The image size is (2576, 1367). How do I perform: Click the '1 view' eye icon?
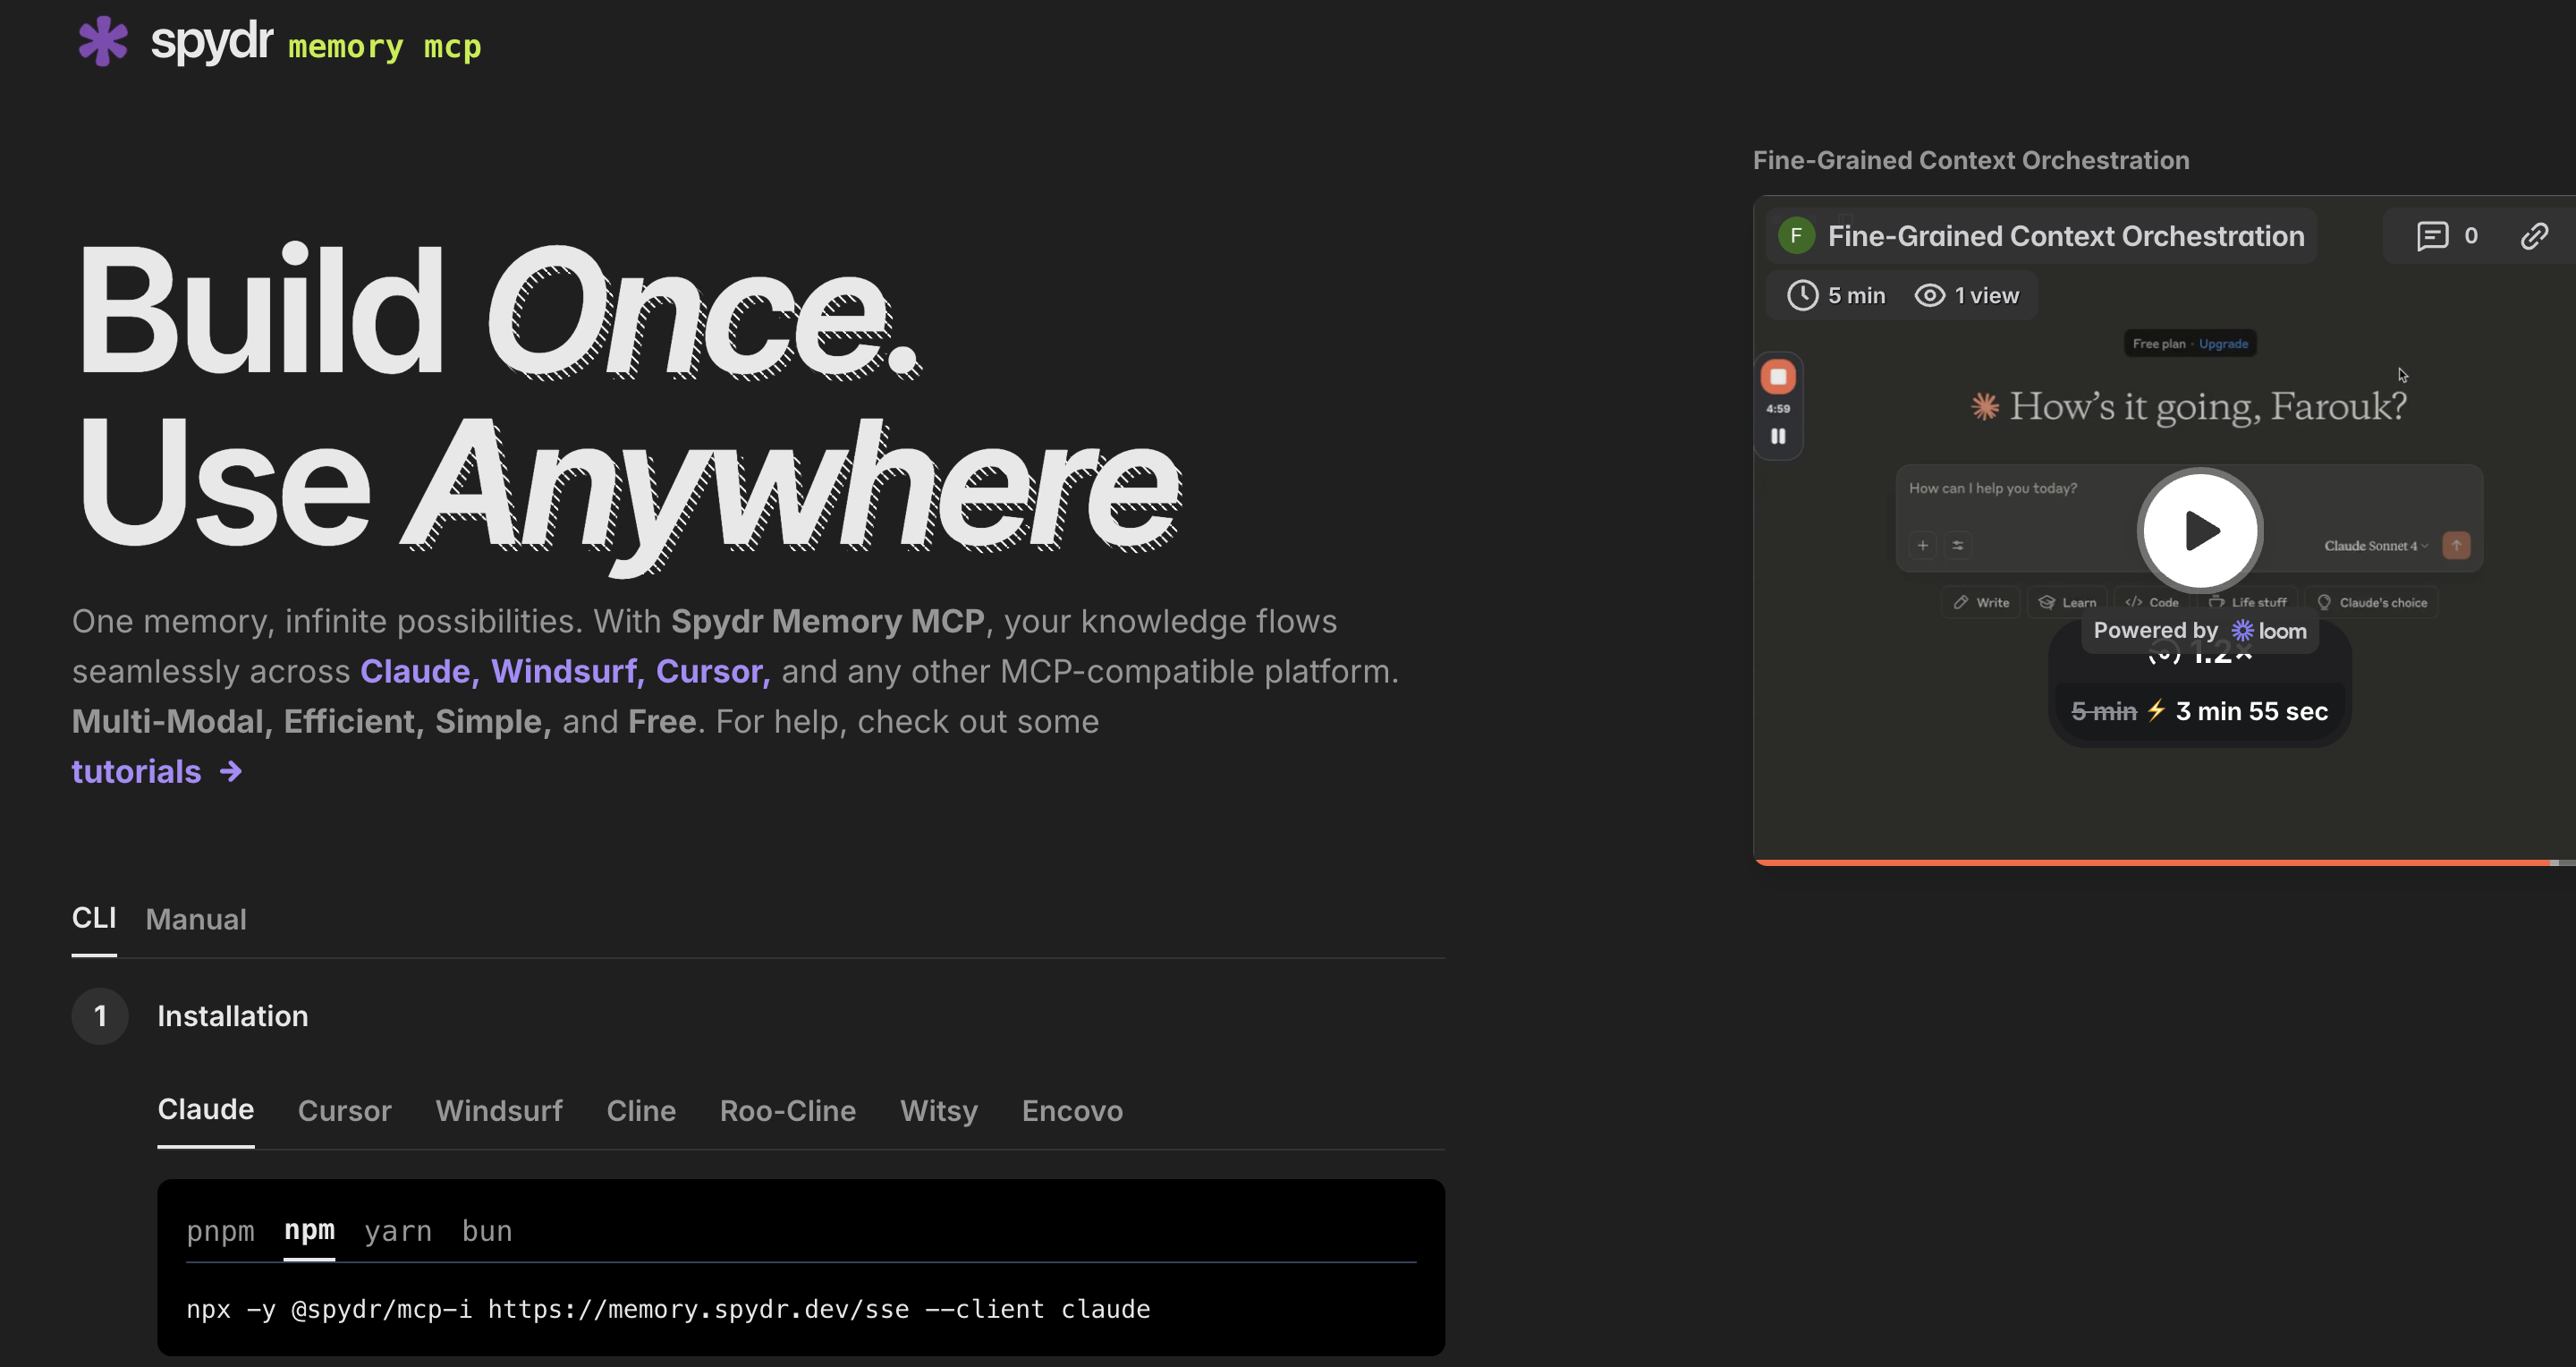click(x=1930, y=295)
